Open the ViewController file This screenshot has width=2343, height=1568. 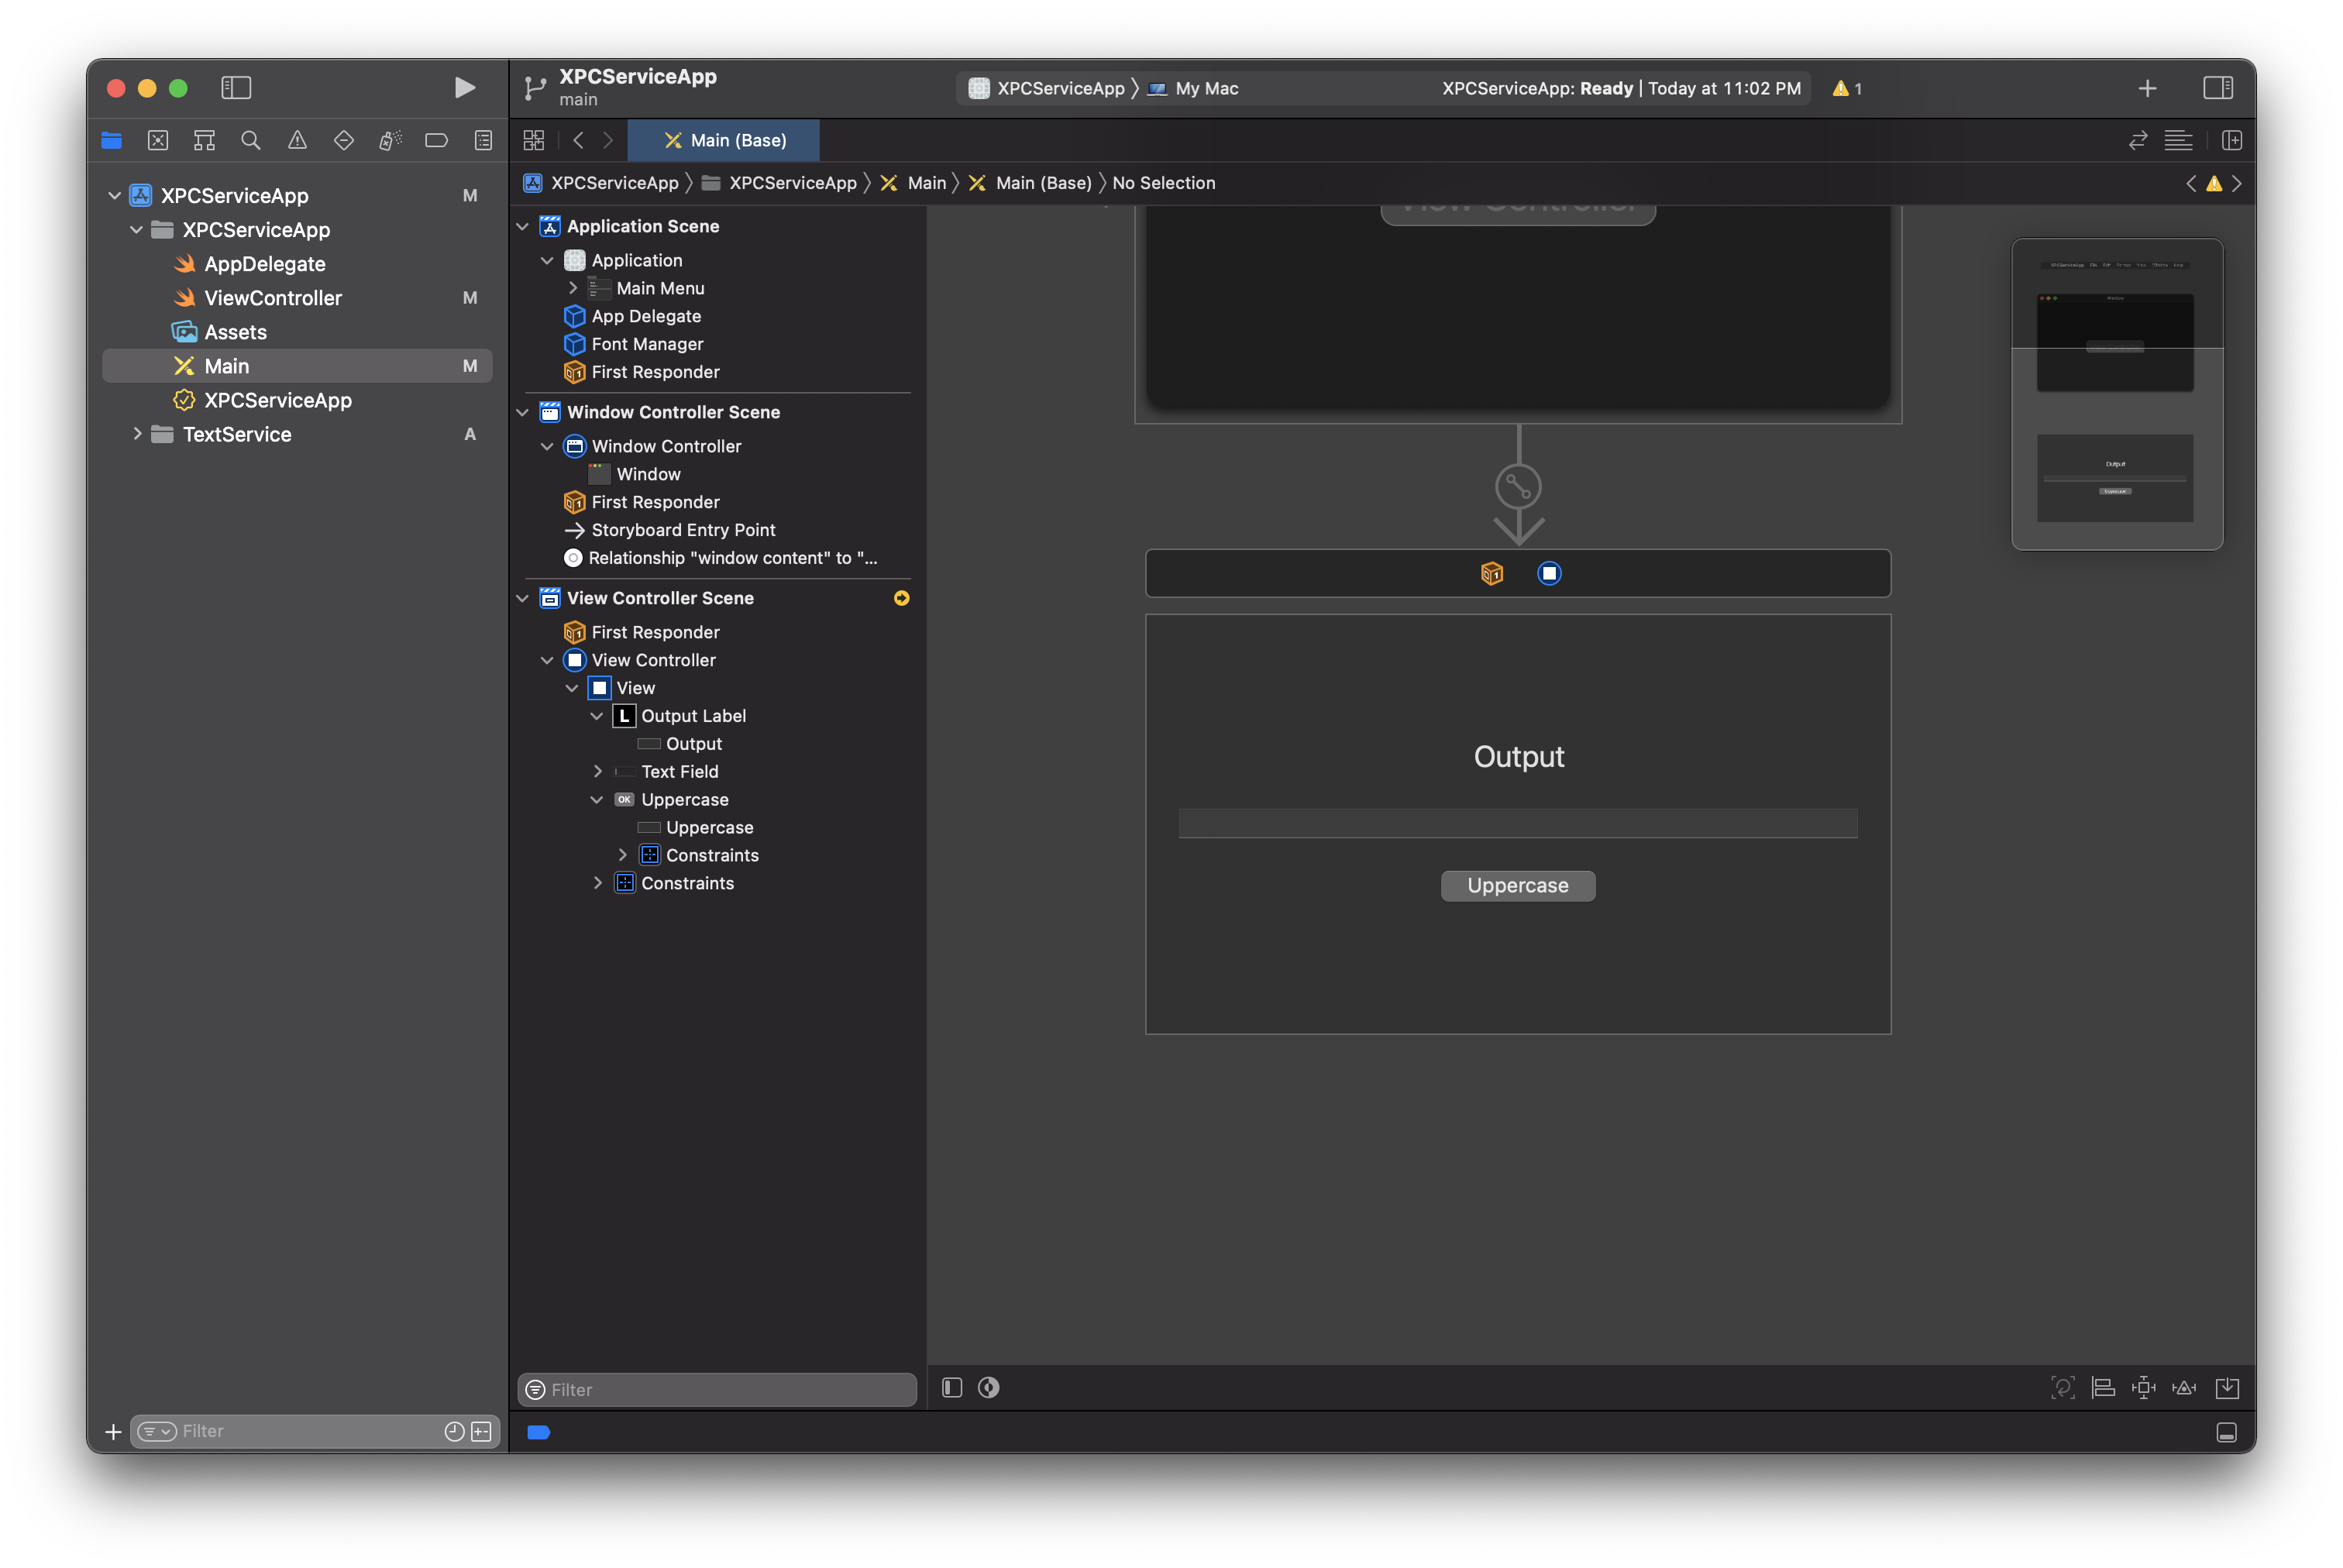pos(273,298)
